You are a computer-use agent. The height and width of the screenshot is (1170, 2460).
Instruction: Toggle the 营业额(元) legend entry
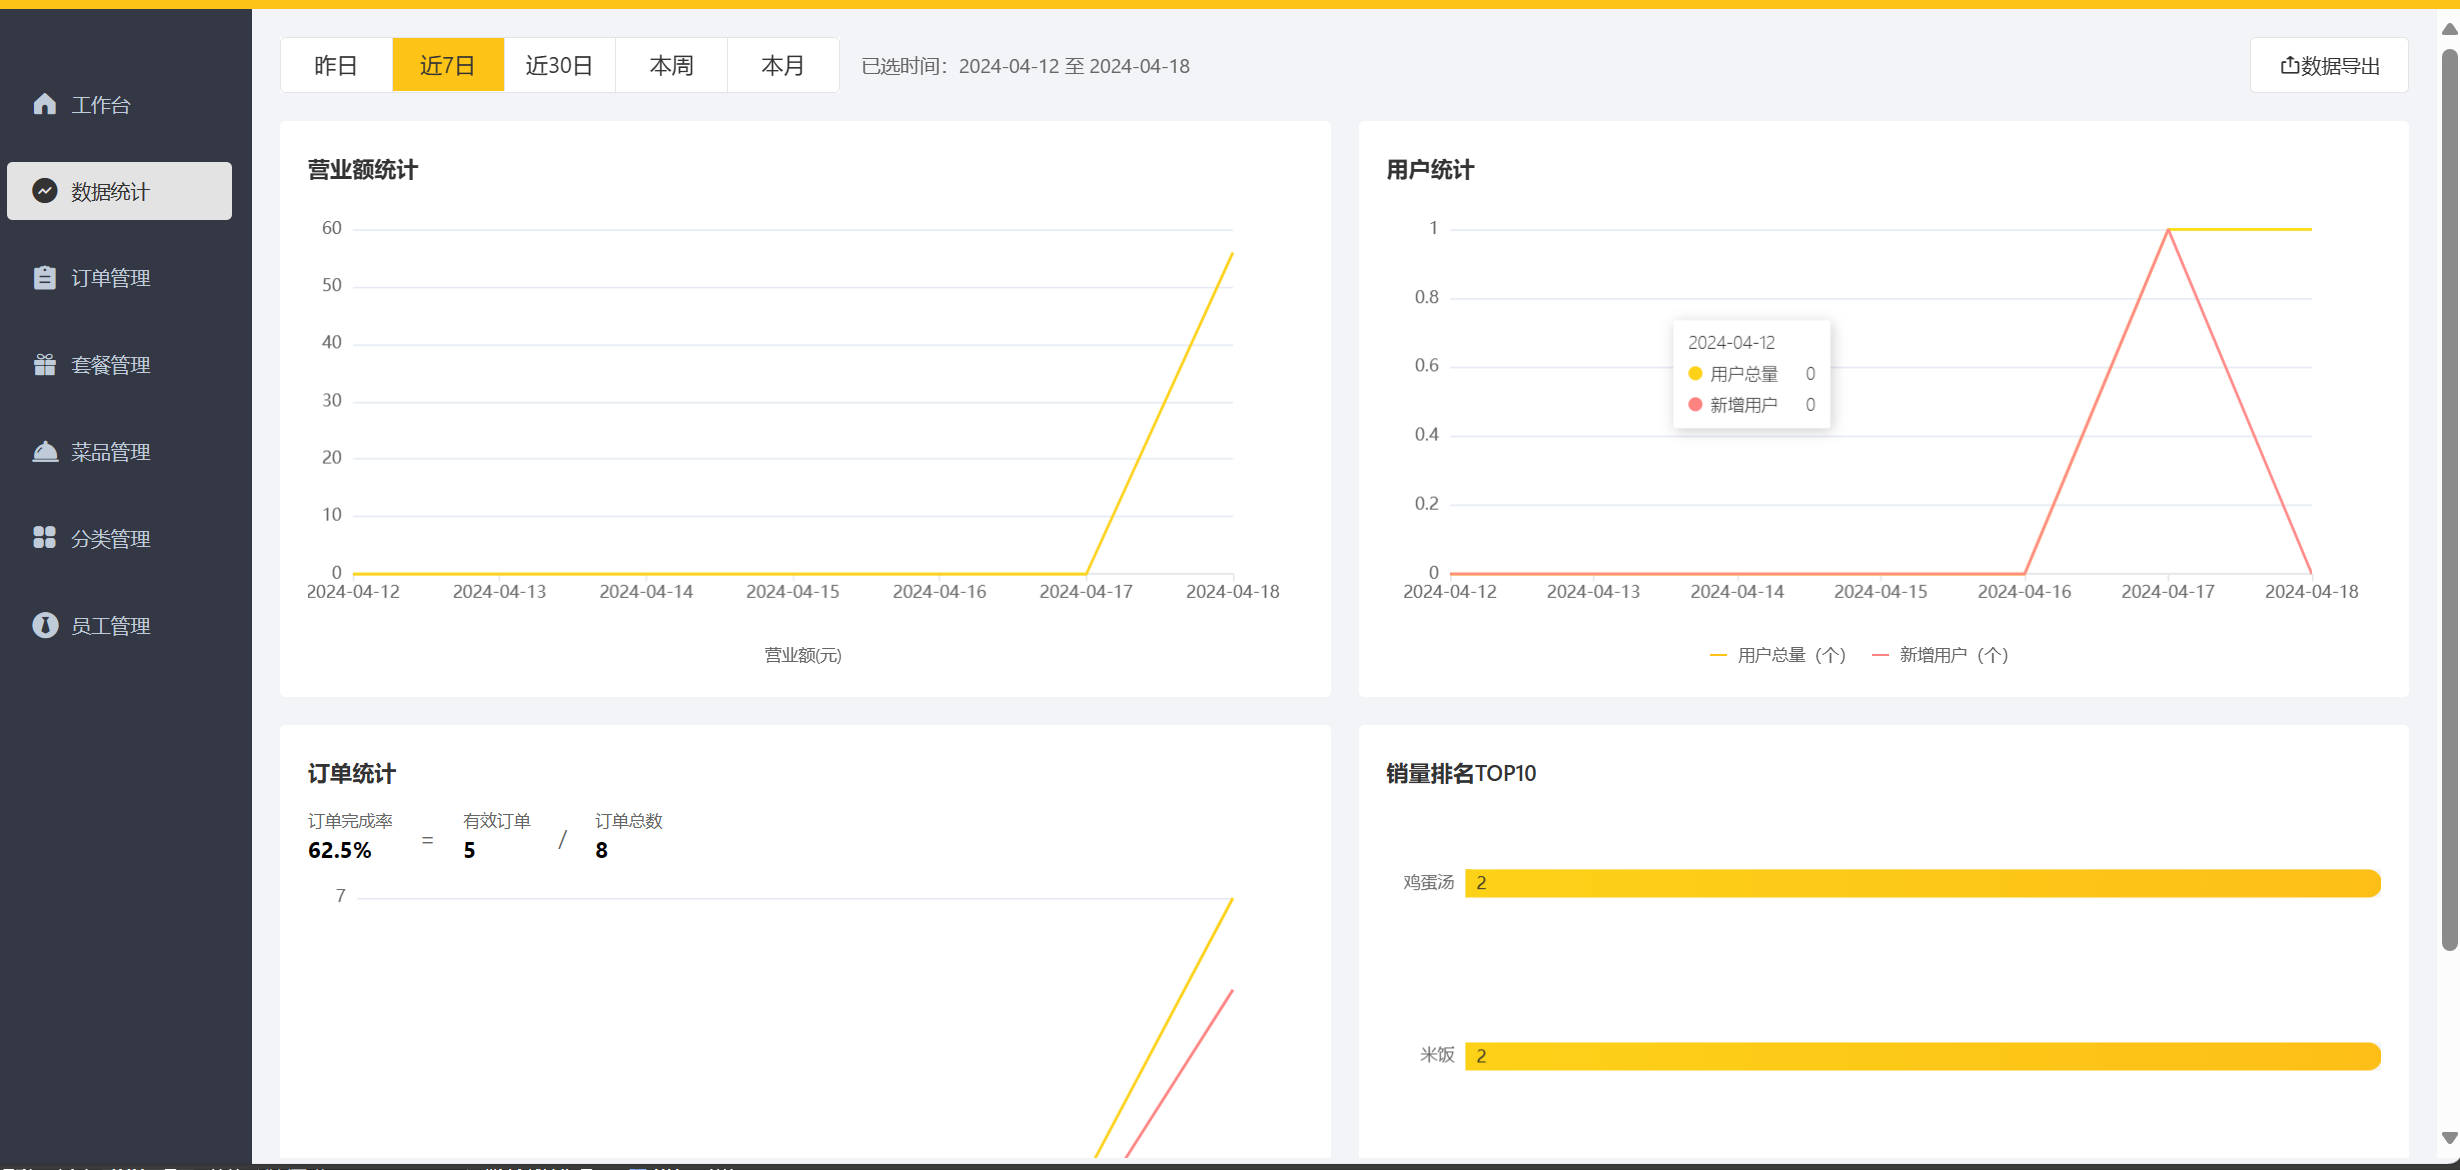pyautogui.click(x=802, y=655)
